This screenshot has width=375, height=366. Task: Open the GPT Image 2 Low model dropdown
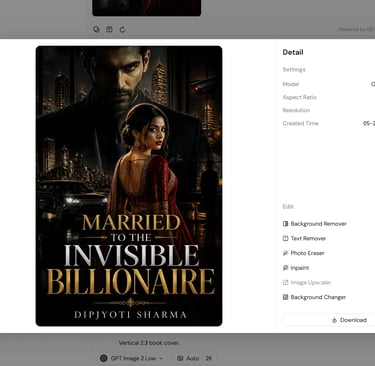(132, 358)
